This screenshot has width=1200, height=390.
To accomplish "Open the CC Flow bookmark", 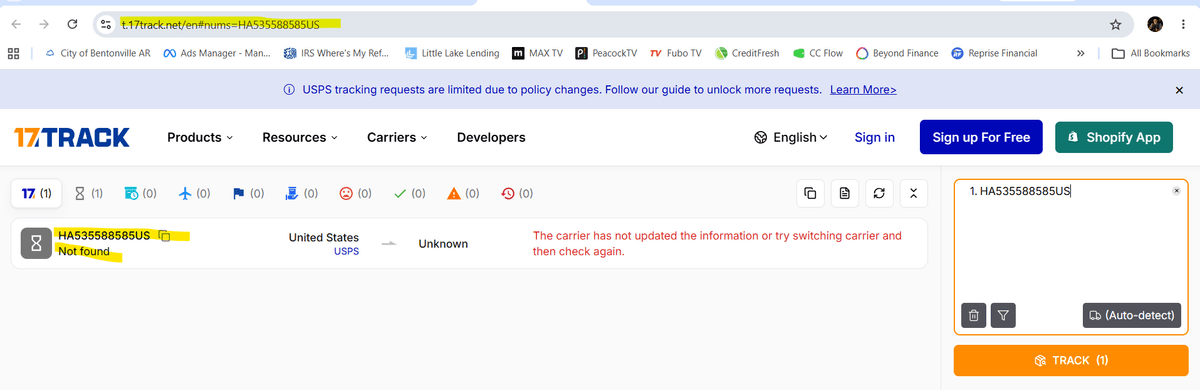I will click(x=818, y=53).
